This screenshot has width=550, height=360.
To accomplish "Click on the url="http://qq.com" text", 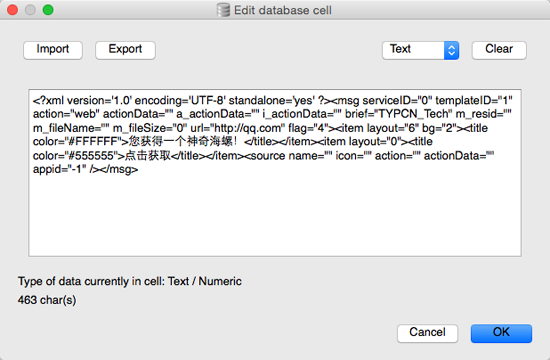I will tap(237, 128).
